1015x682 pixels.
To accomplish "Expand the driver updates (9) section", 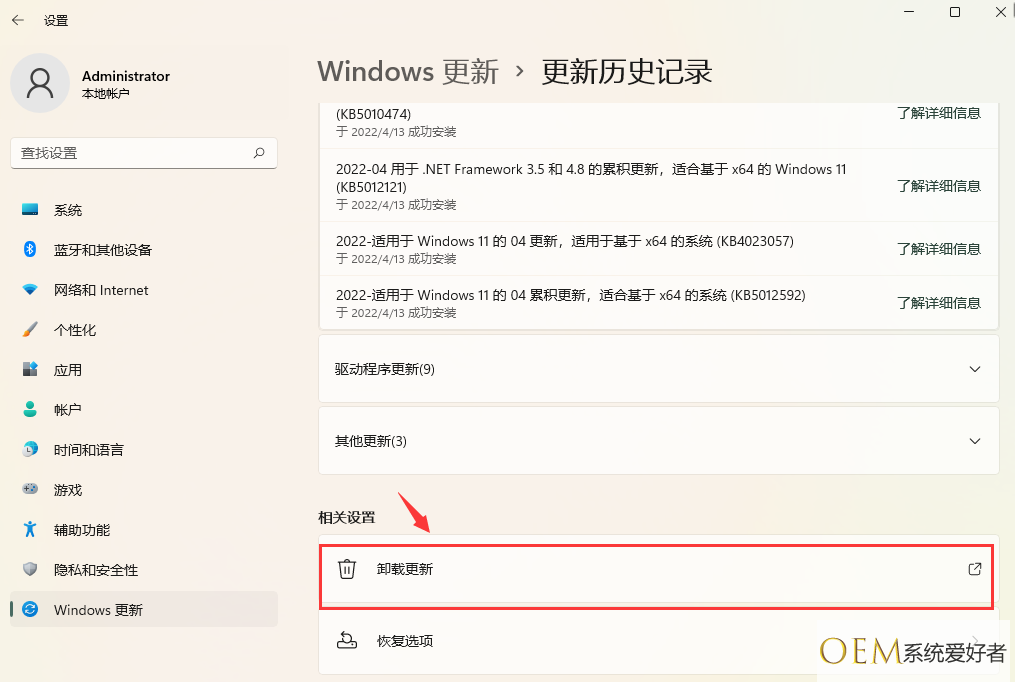I will click(x=975, y=369).
